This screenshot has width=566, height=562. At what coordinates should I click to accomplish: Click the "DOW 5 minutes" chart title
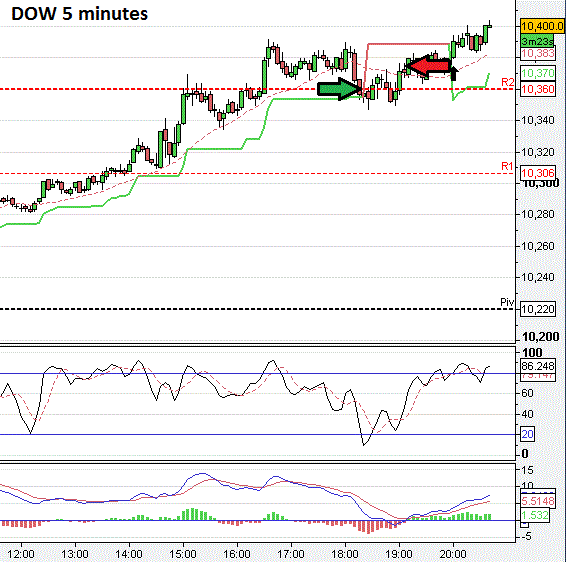[79, 14]
